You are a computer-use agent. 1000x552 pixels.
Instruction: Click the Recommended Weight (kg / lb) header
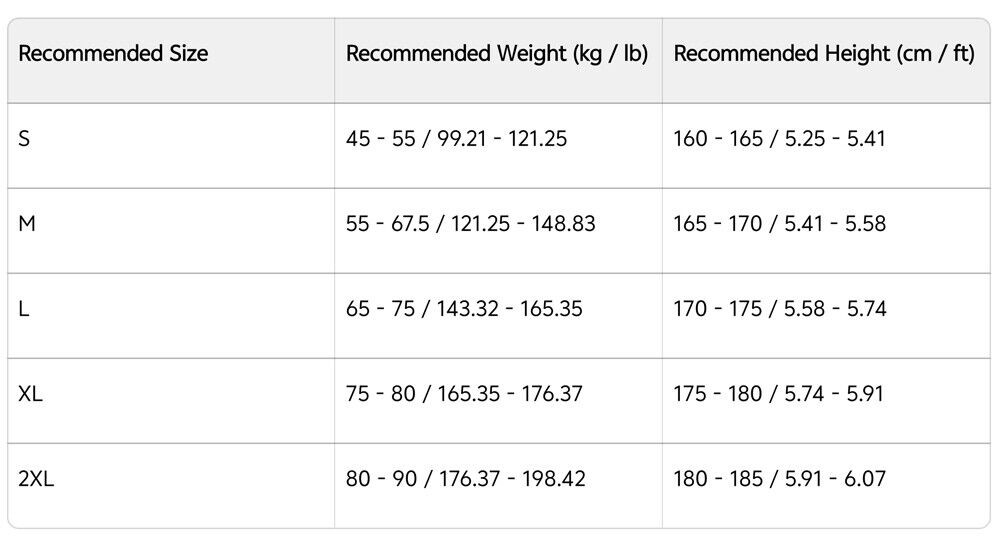click(x=497, y=54)
